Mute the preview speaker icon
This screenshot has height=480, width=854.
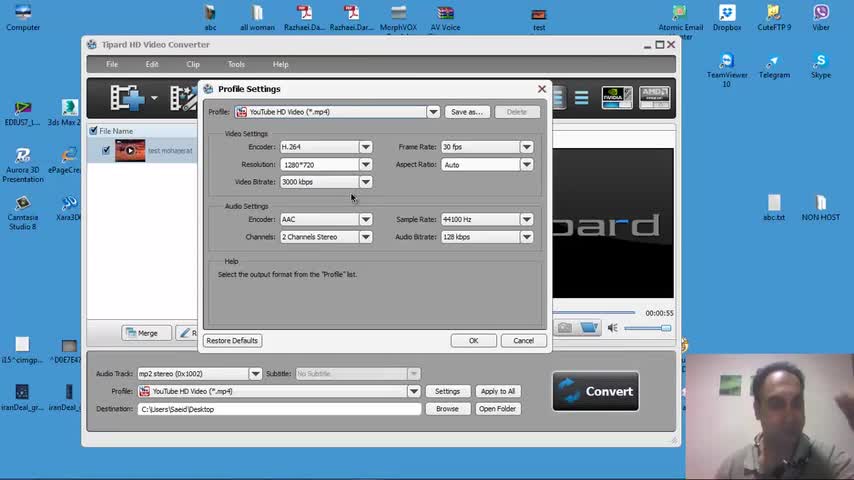click(613, 328)
